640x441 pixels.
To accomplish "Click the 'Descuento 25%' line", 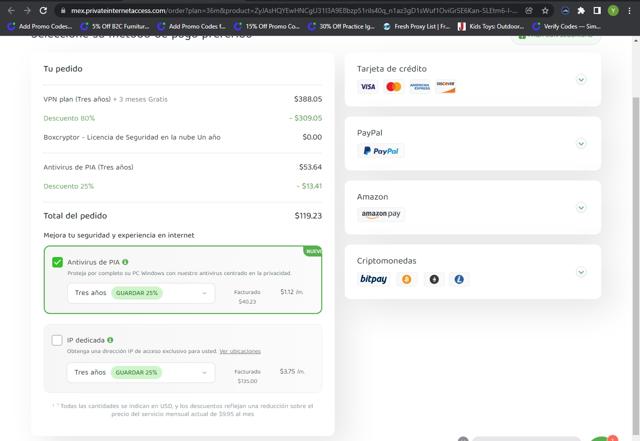I will pos(182,186).
